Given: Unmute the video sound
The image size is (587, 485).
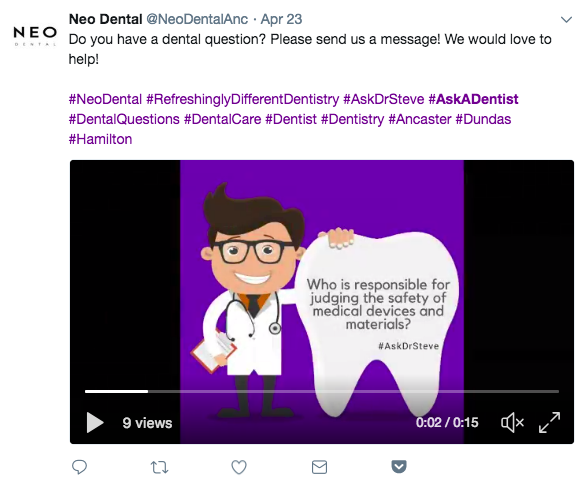Looking at the screenshot, I should [512, 423].
